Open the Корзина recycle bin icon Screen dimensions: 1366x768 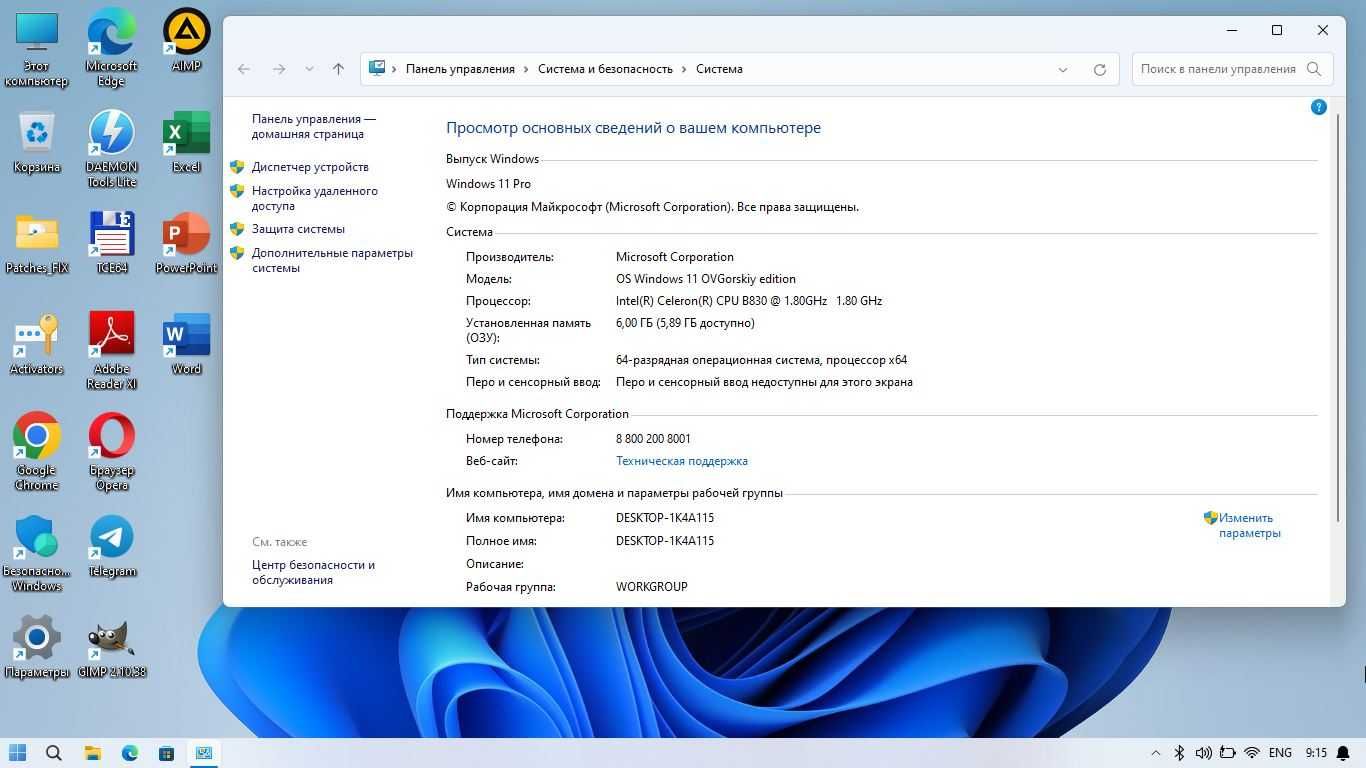[x=37, y=142]
